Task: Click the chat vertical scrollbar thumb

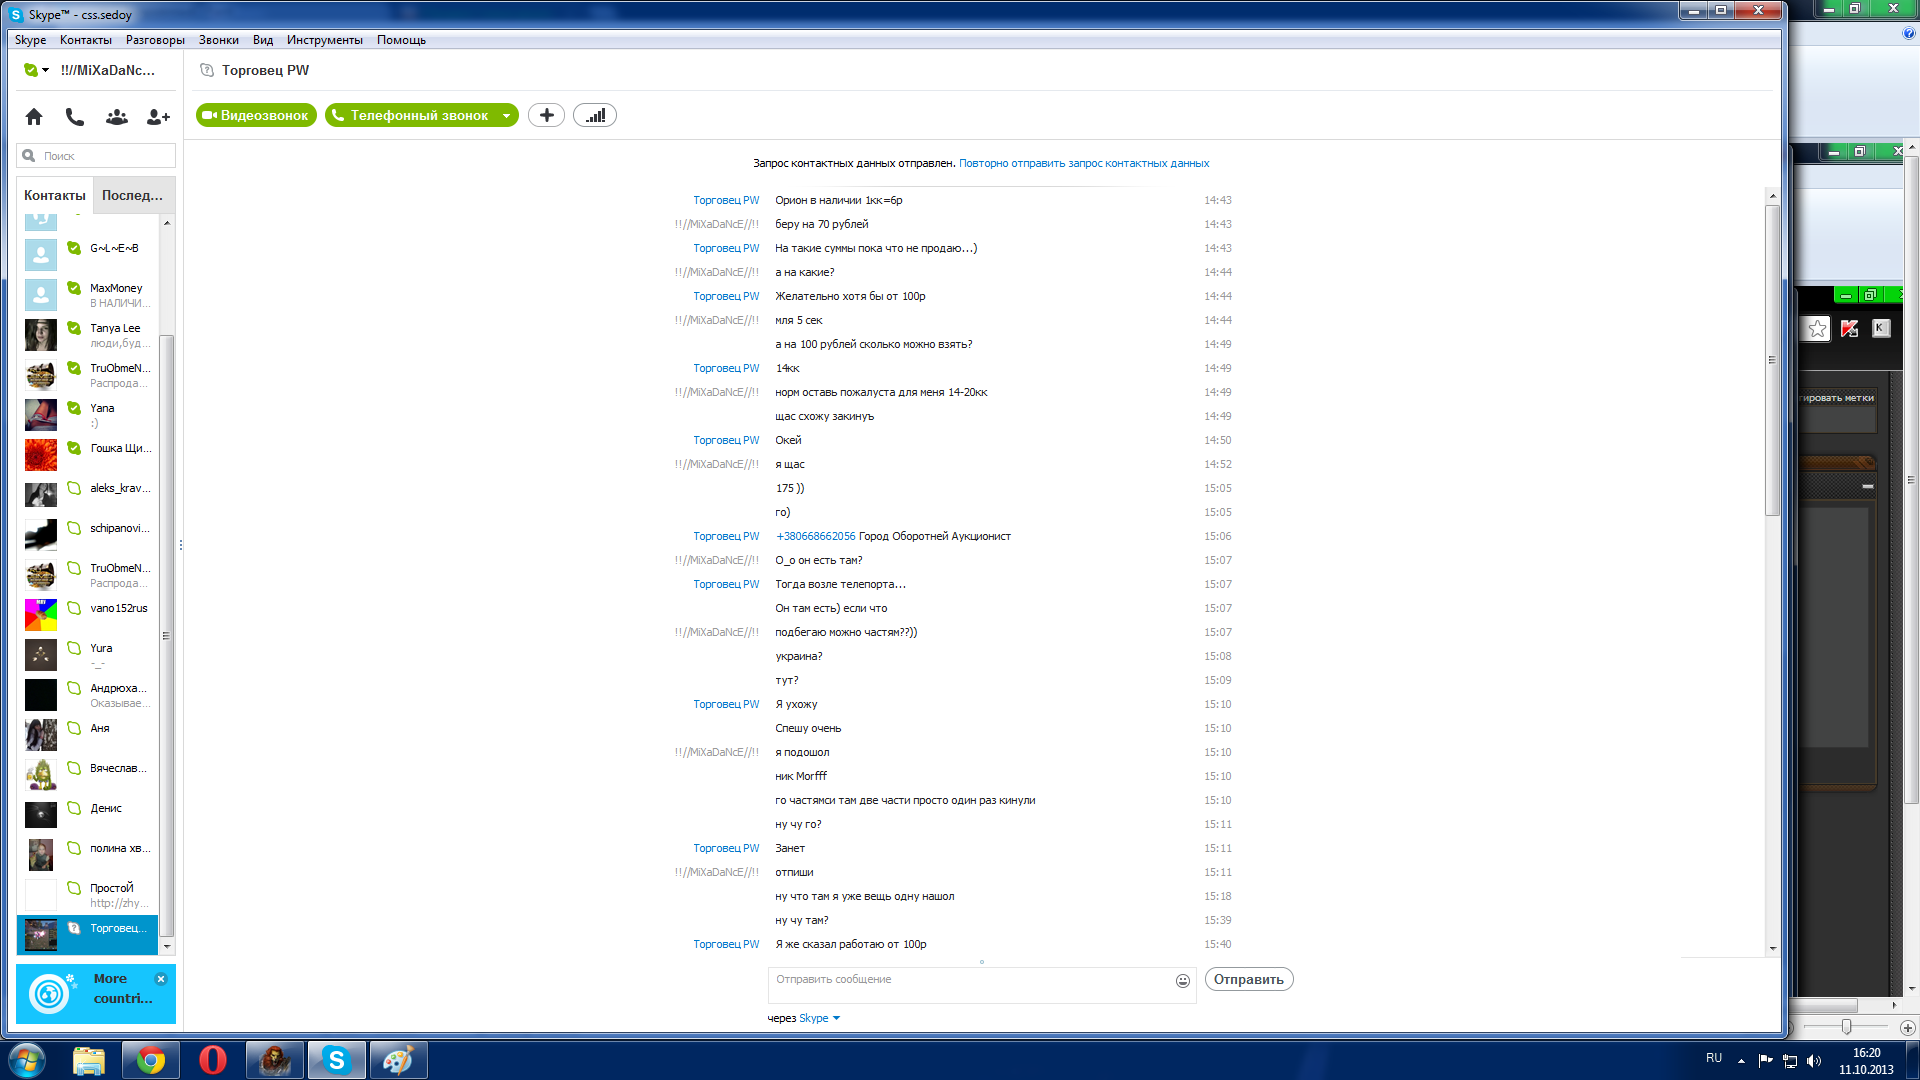Action: 1772,360
